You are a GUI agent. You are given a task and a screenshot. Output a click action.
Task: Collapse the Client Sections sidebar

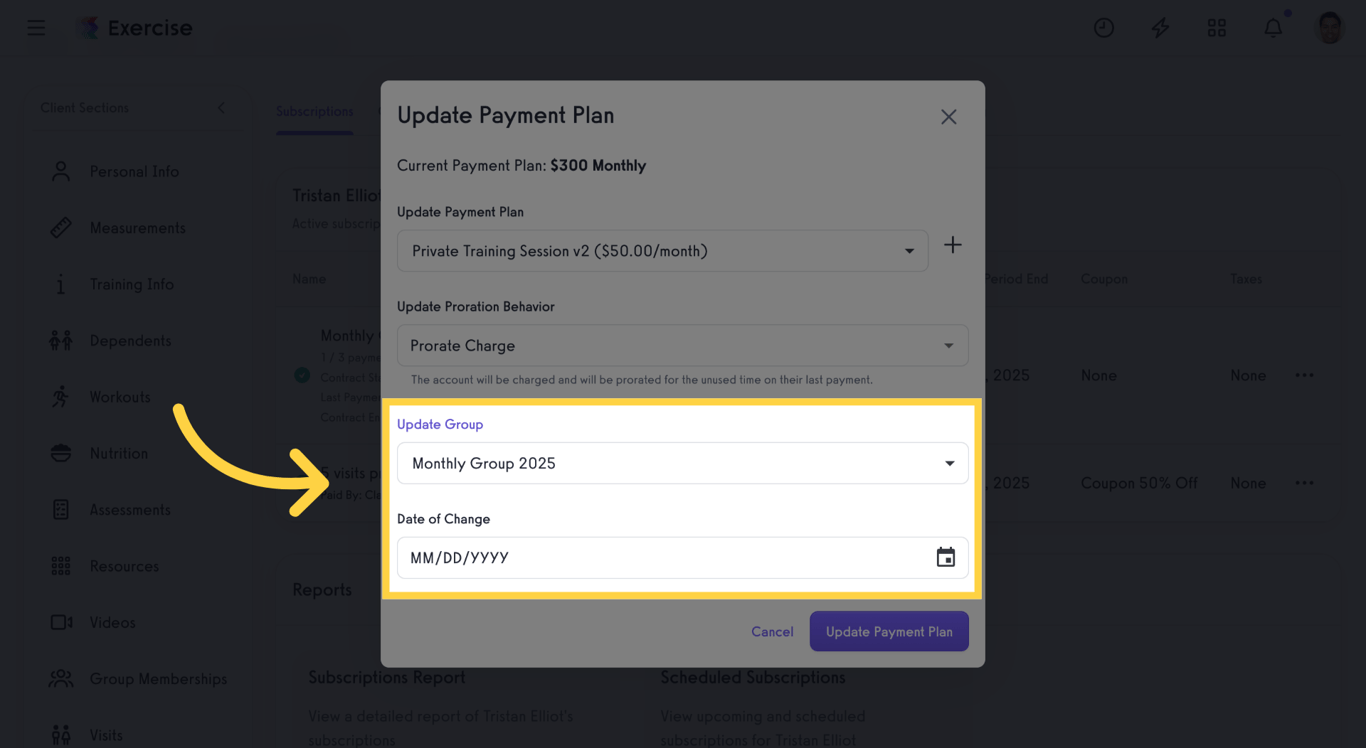point(221,108)
